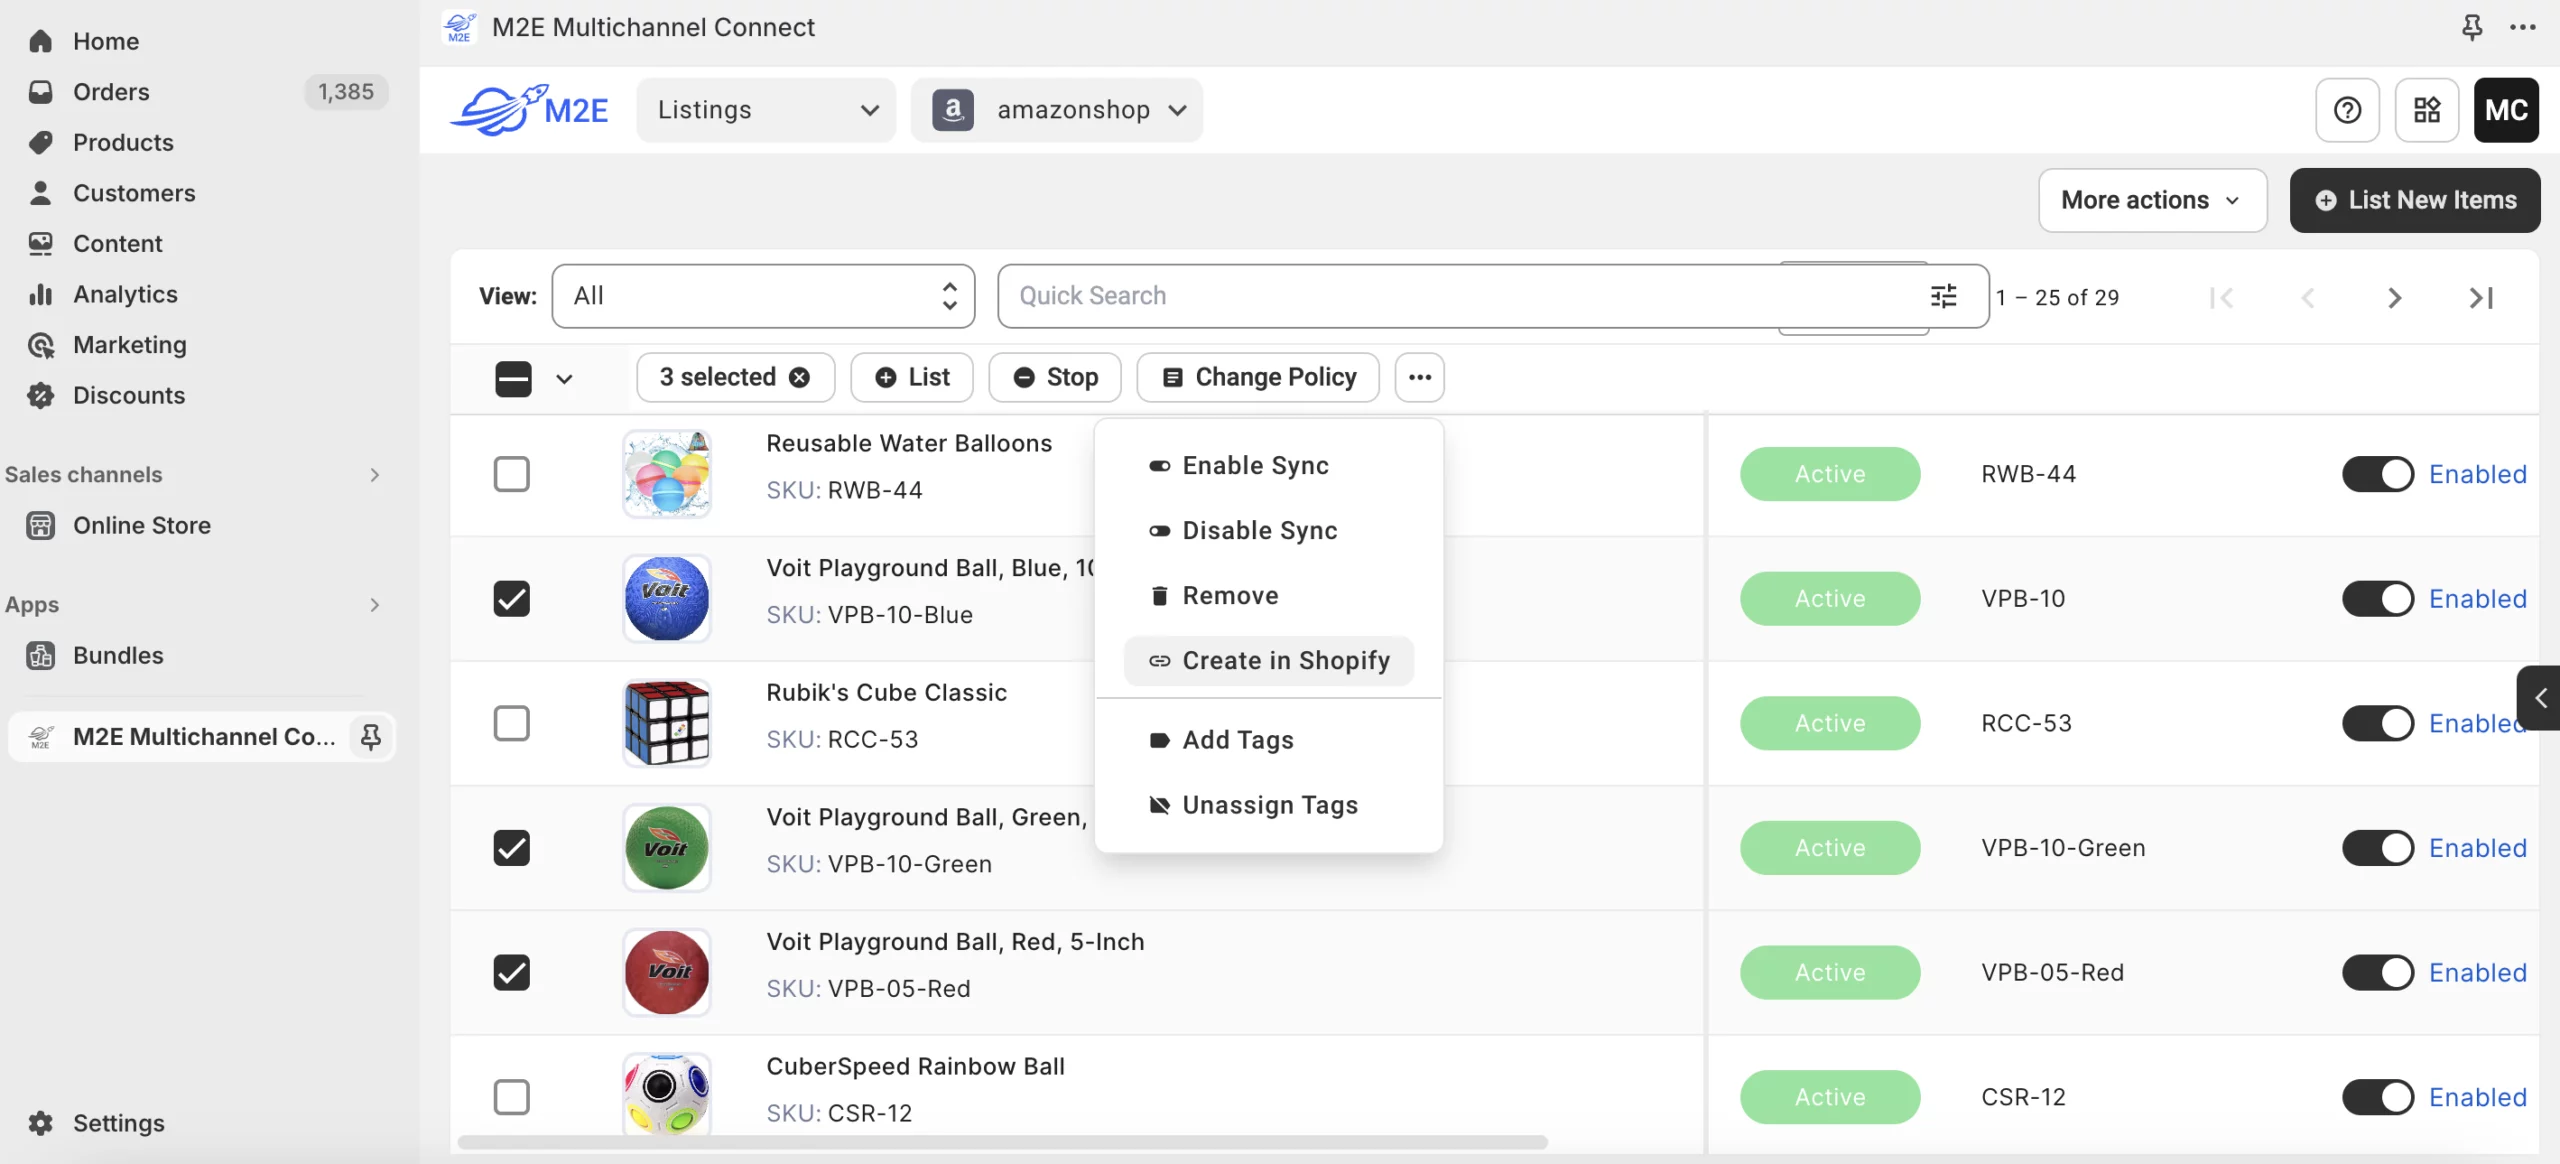Open the Listings dropdown

coord(766,110)
